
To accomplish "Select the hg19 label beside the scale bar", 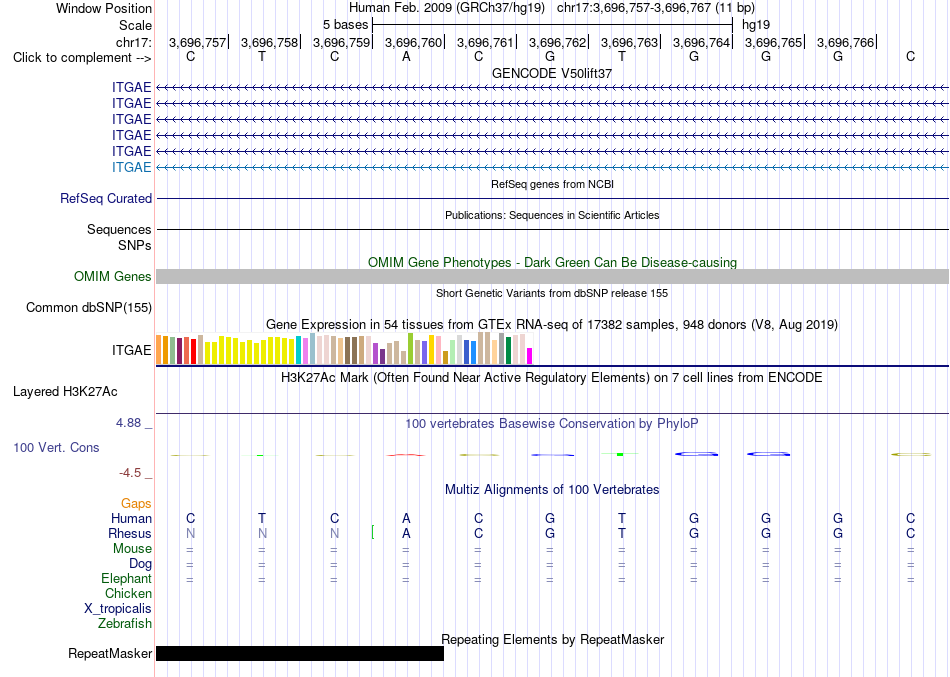I will coord(756,25).
